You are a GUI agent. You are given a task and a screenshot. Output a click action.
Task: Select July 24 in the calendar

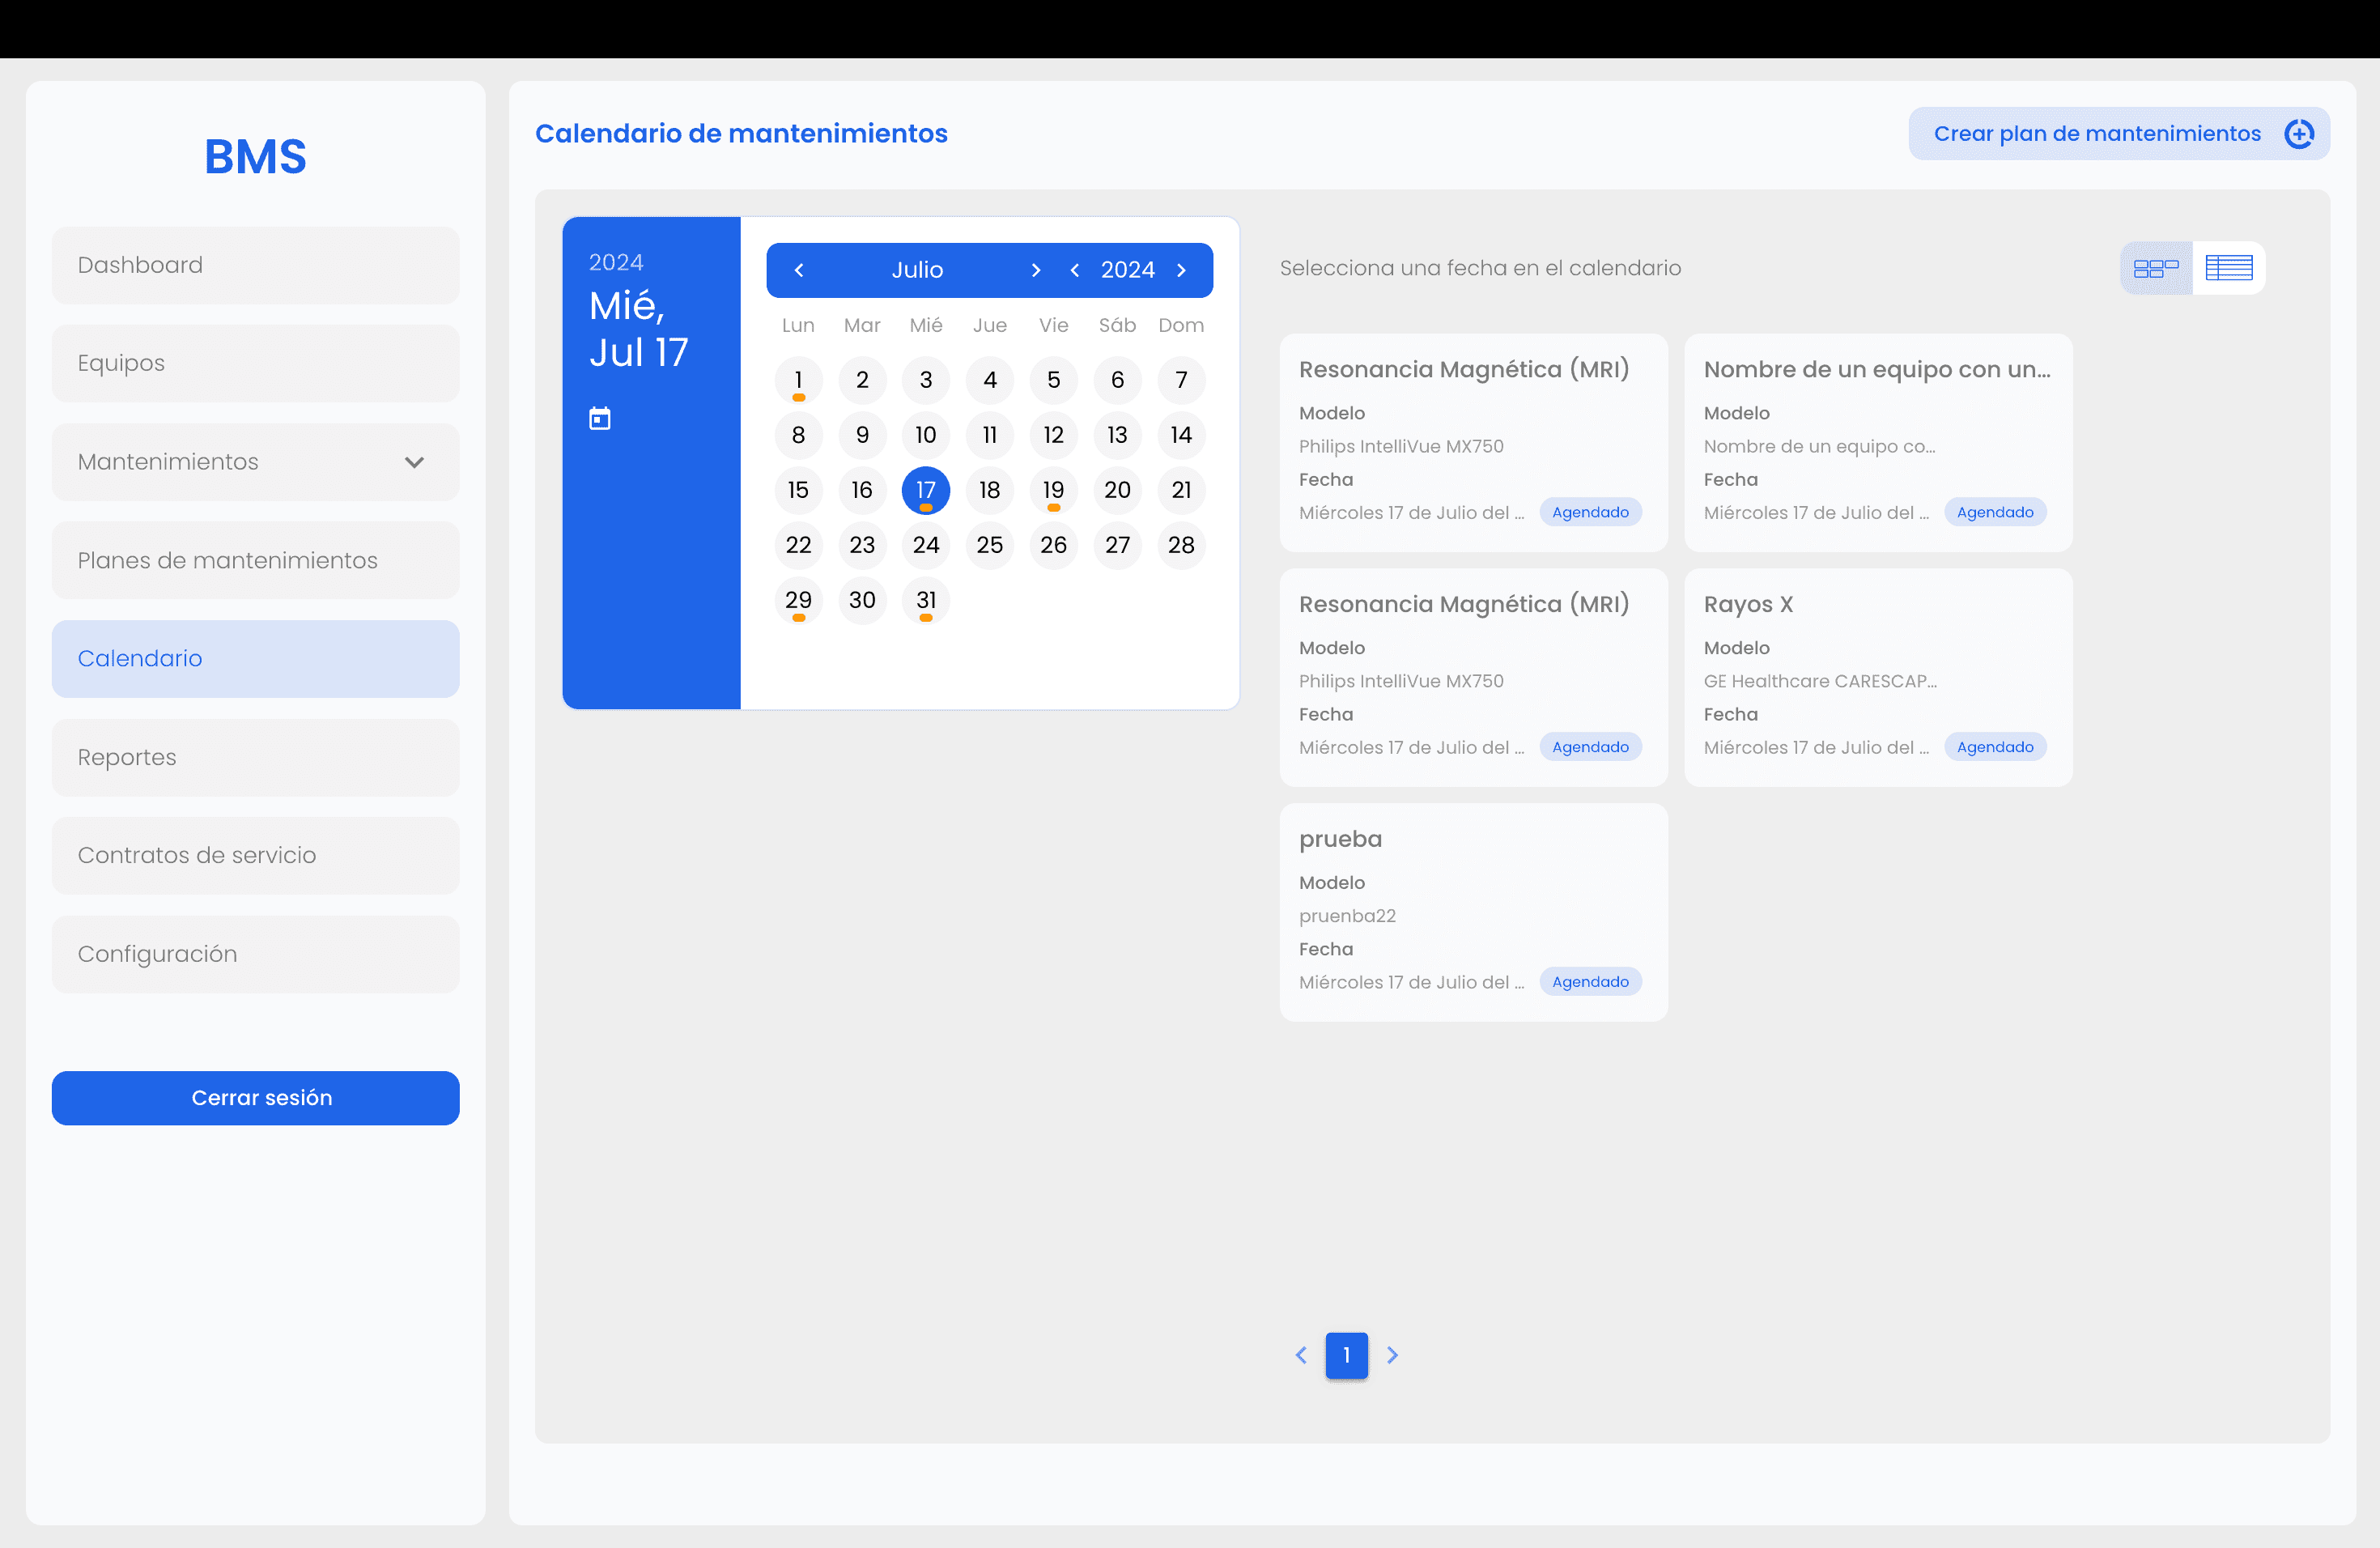(x=926, y=545)
